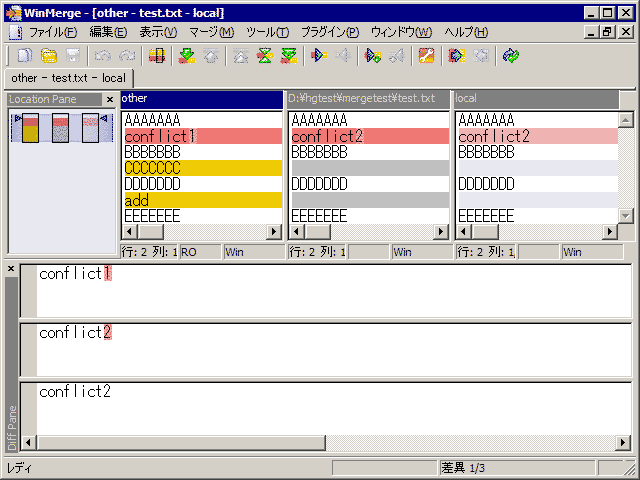Select the 'other - test.txt - local' tab
The height and width of the screenshot is (480, 640).
69,78
